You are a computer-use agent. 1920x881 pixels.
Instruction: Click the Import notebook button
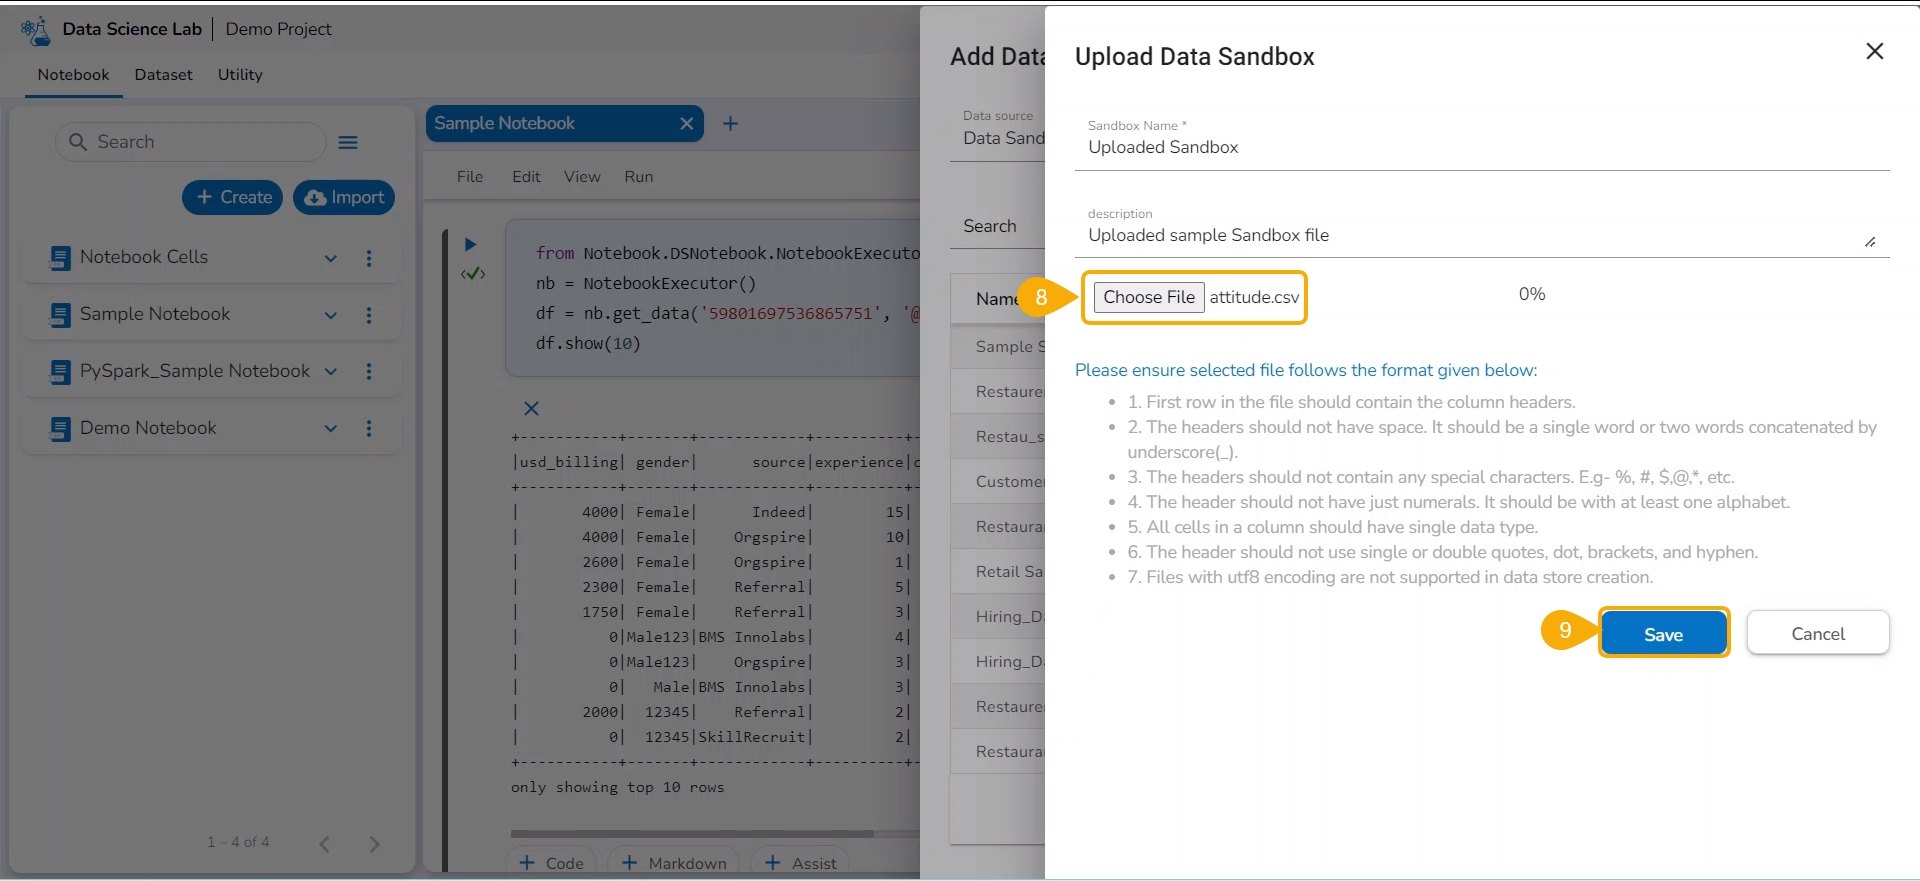click(x=344, y=198)
